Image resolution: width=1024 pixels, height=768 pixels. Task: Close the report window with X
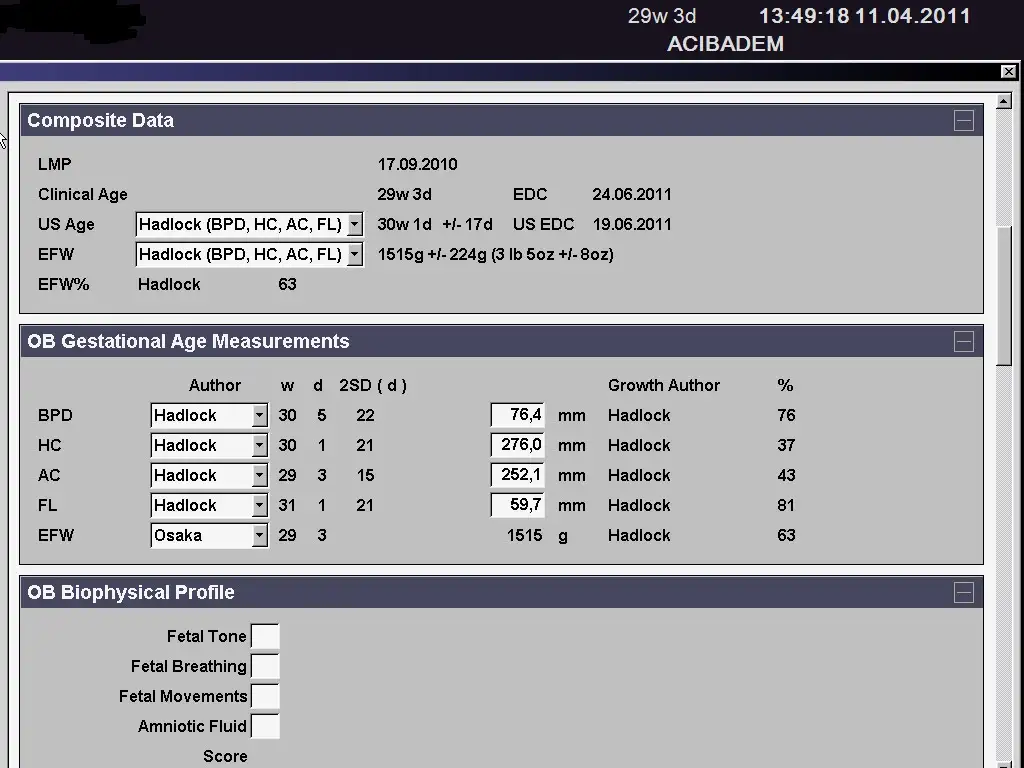tap(1008, 71)
